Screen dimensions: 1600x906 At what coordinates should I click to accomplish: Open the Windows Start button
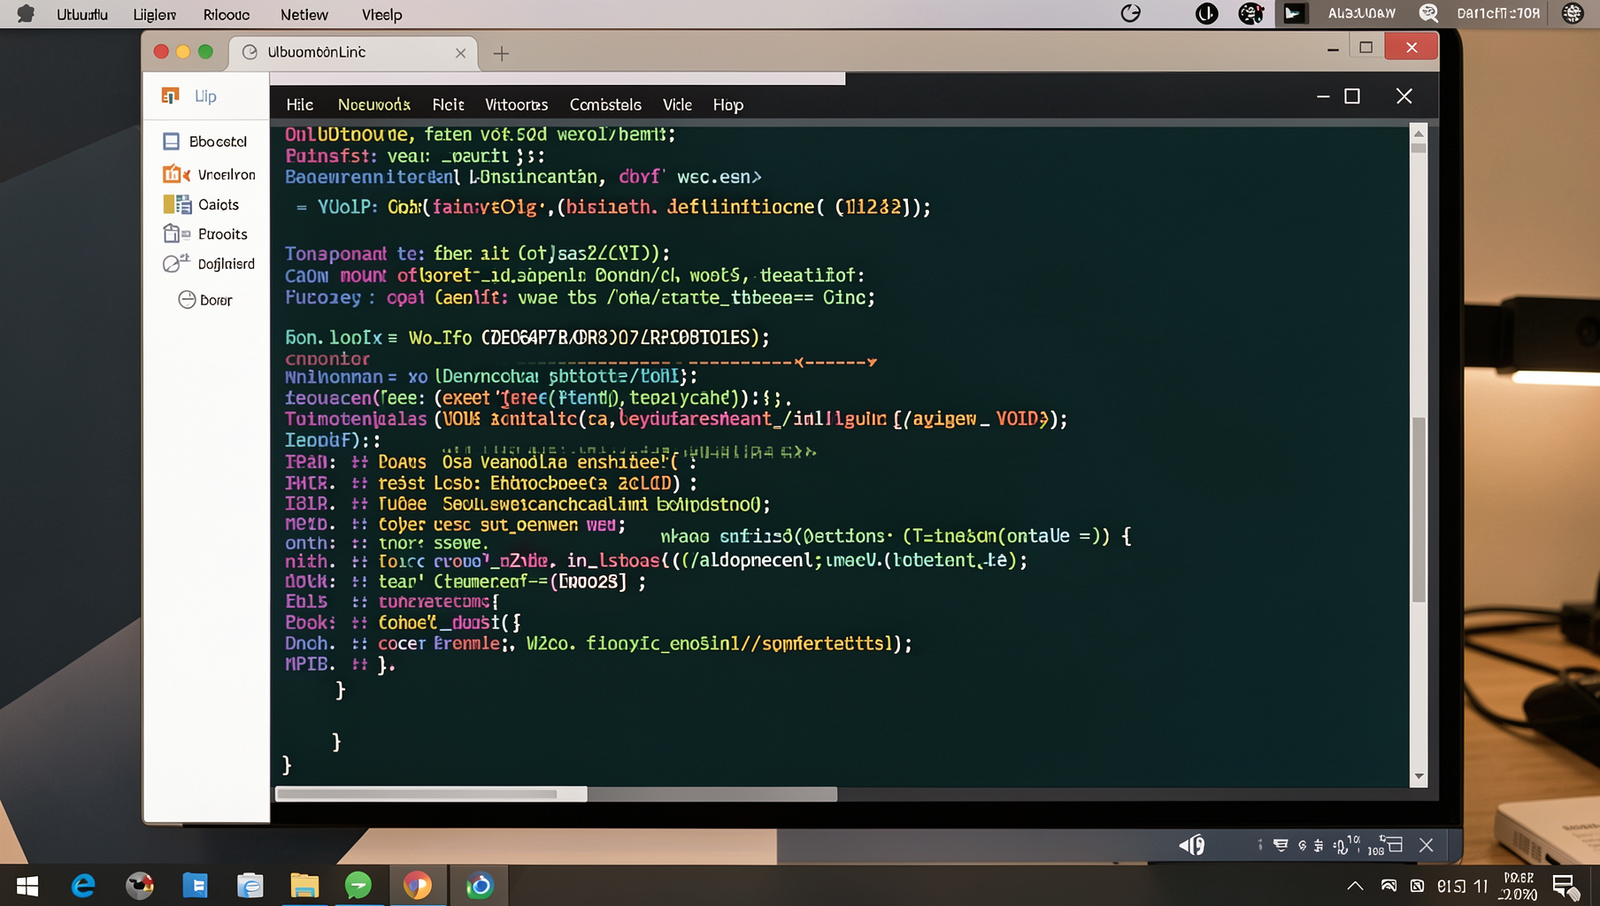(x=27, y=886)
